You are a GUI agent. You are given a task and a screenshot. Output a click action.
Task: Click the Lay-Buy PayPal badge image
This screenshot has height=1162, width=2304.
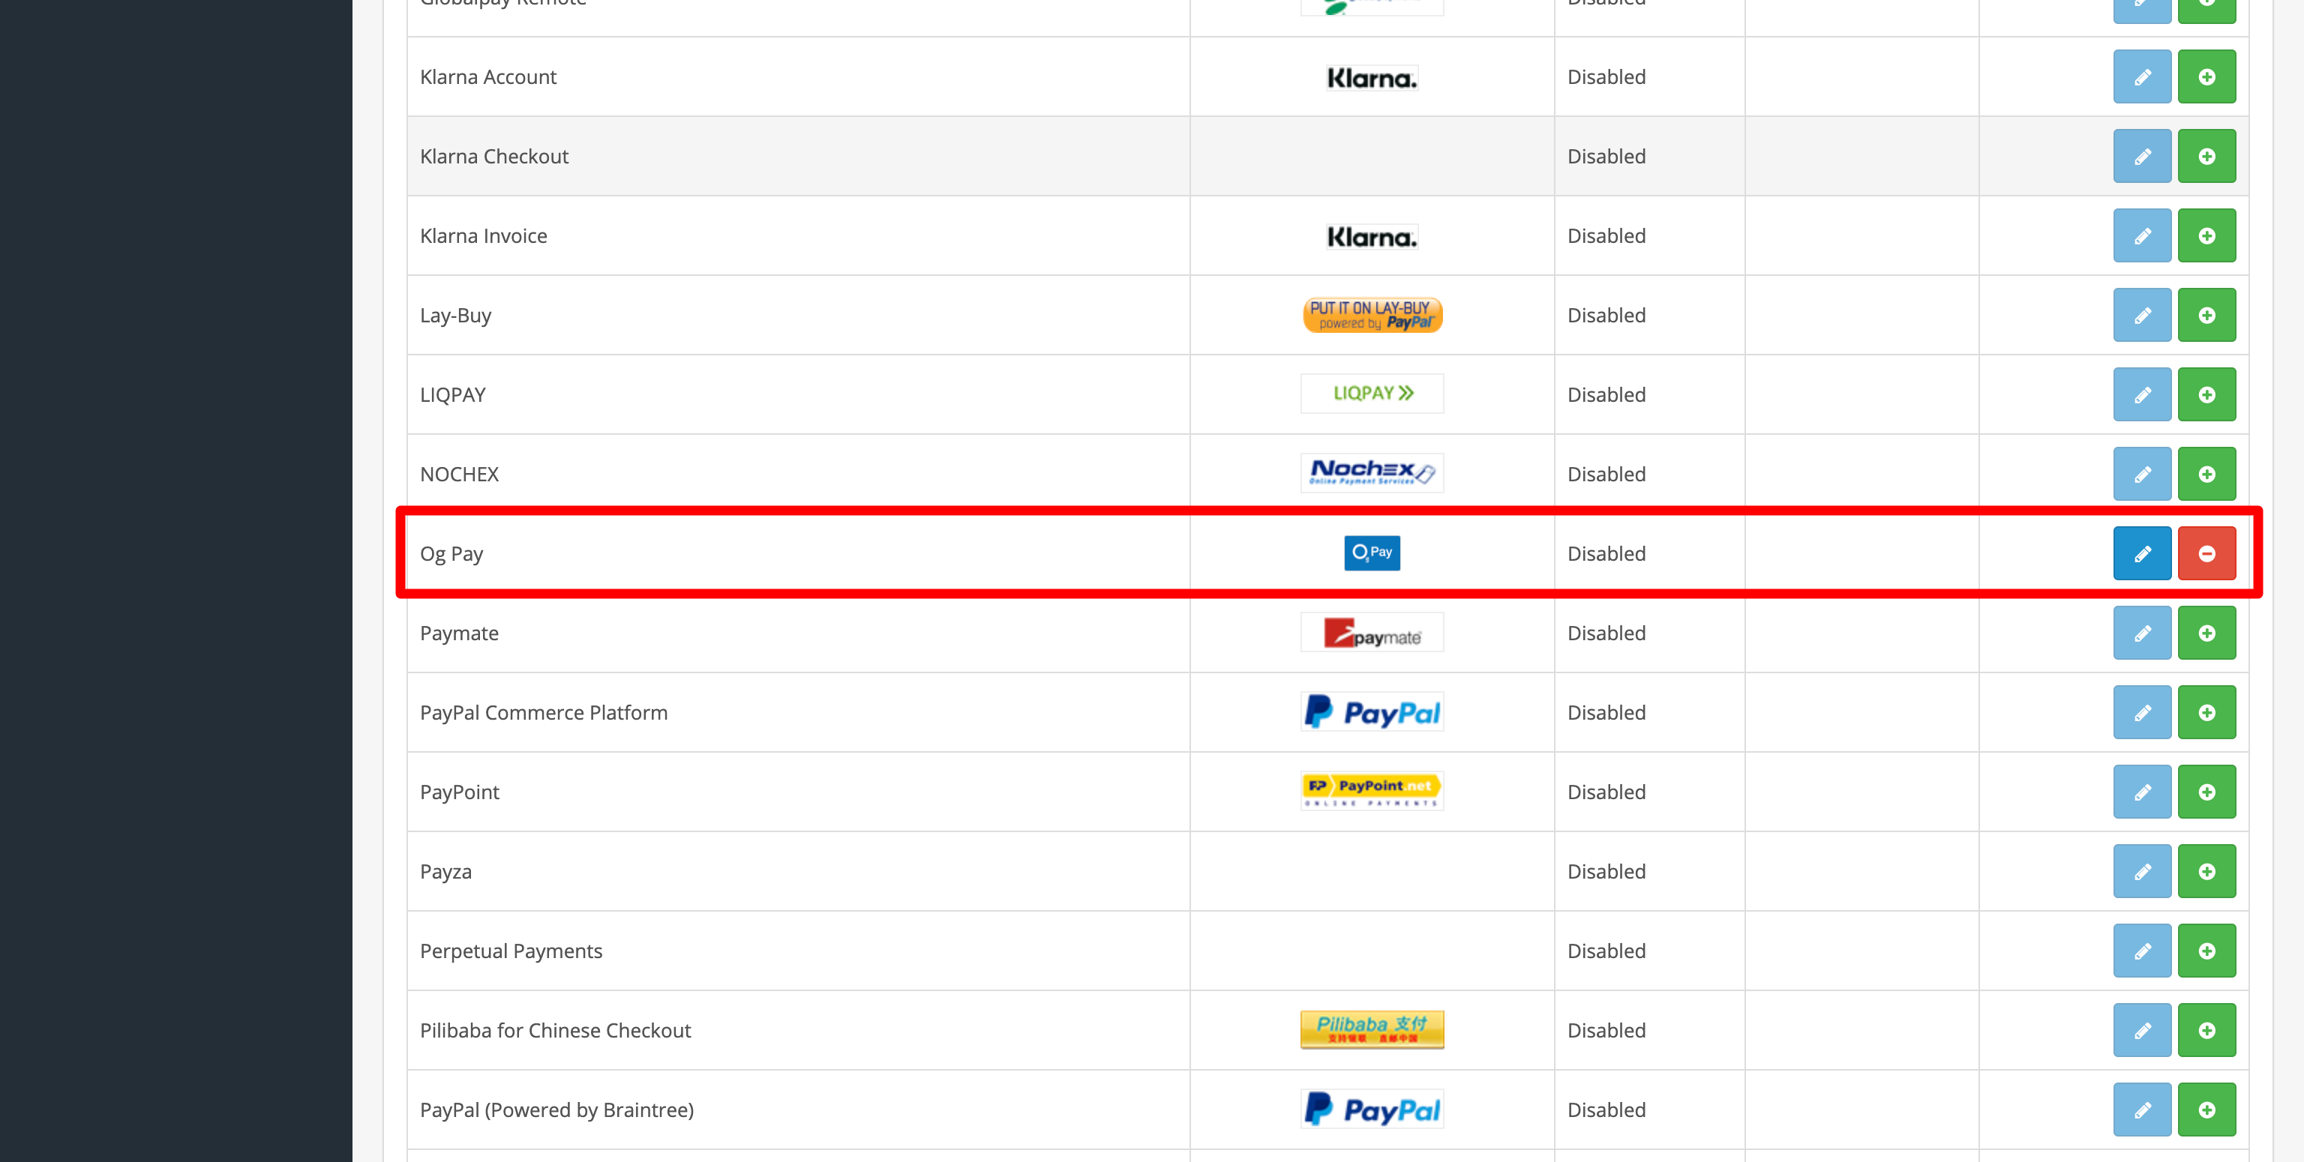[x=1371, y=315]
